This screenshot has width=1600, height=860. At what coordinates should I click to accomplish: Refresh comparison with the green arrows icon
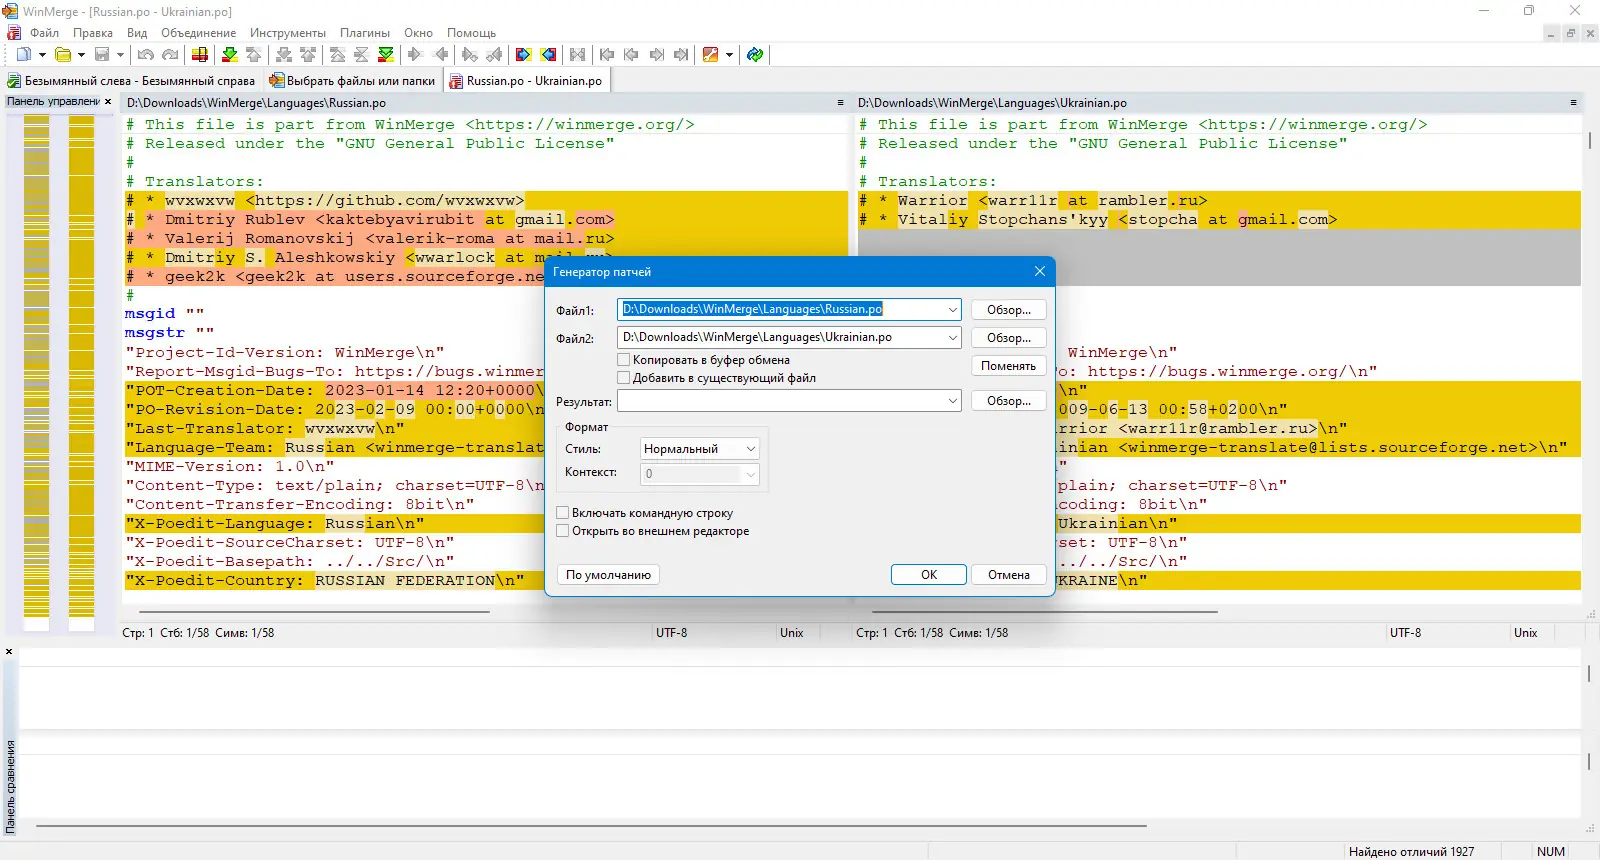coord(755,55)
